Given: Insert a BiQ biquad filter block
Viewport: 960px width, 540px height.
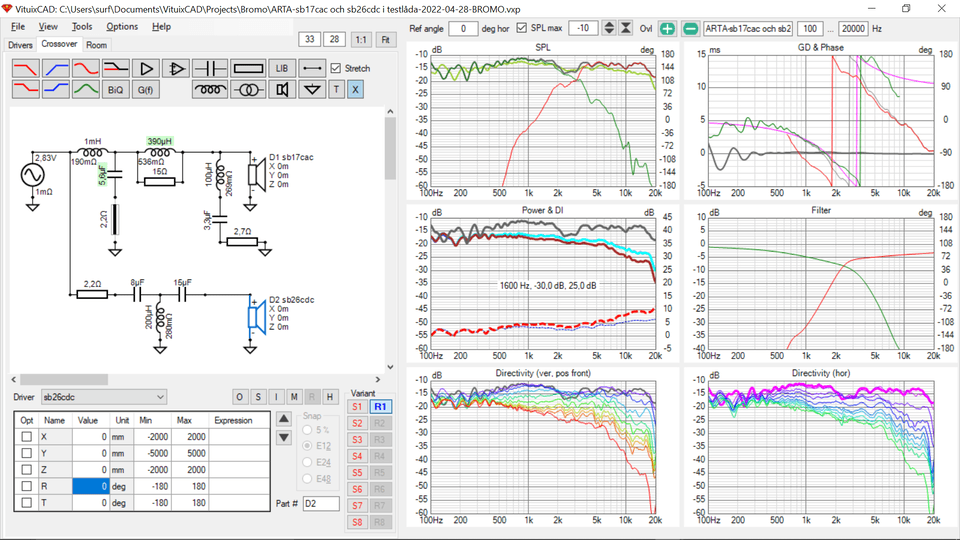Looking at the screenshot, I should tap(116, 89).
